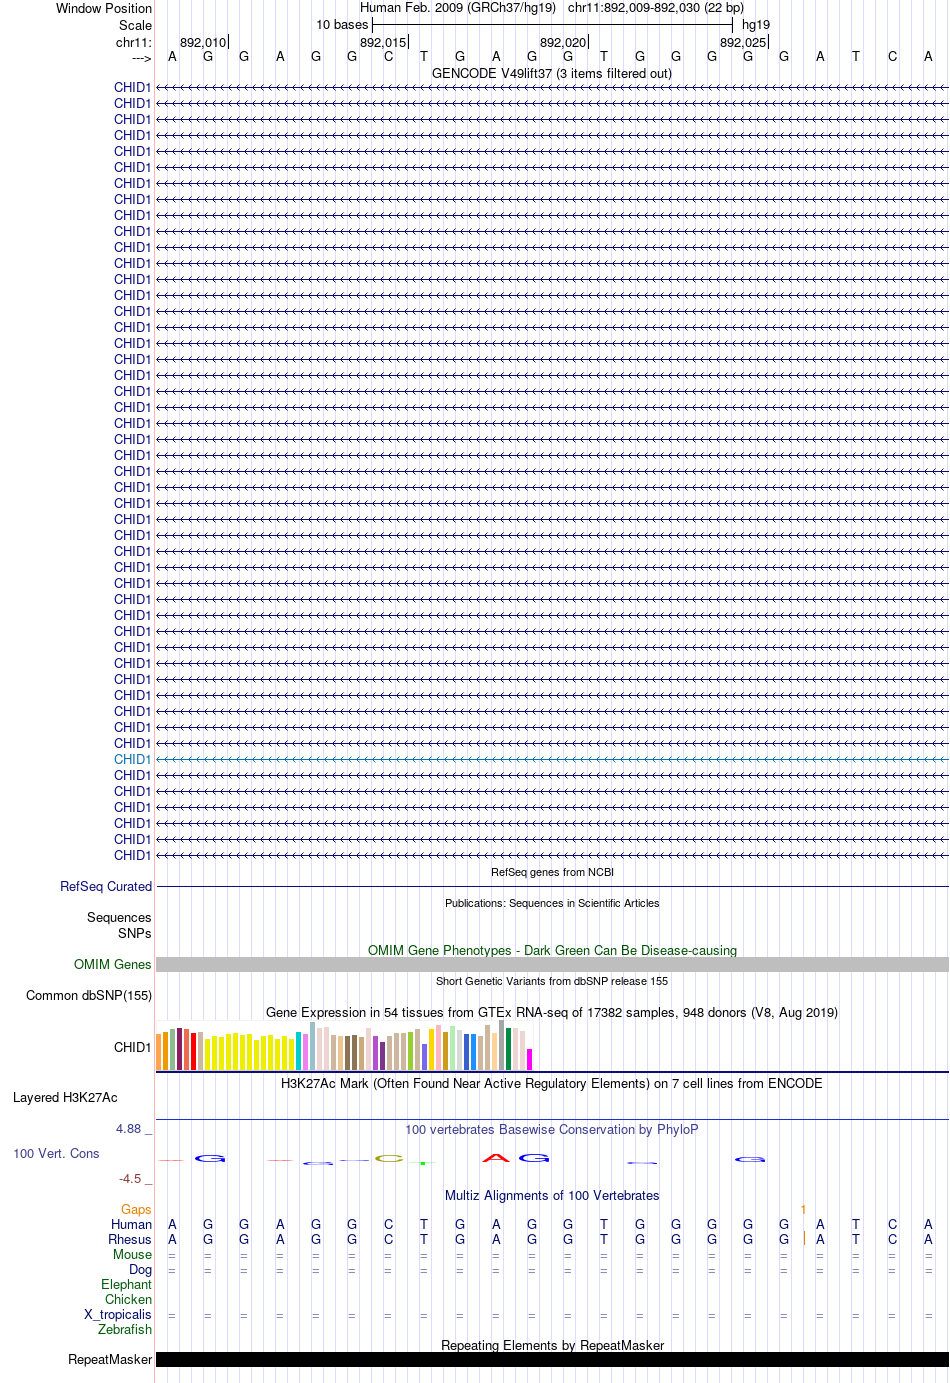Click 'Publications: Sequences in Scientific Articles' title
The height and width of the screenshot is (1383, 950).
point(552,903)
